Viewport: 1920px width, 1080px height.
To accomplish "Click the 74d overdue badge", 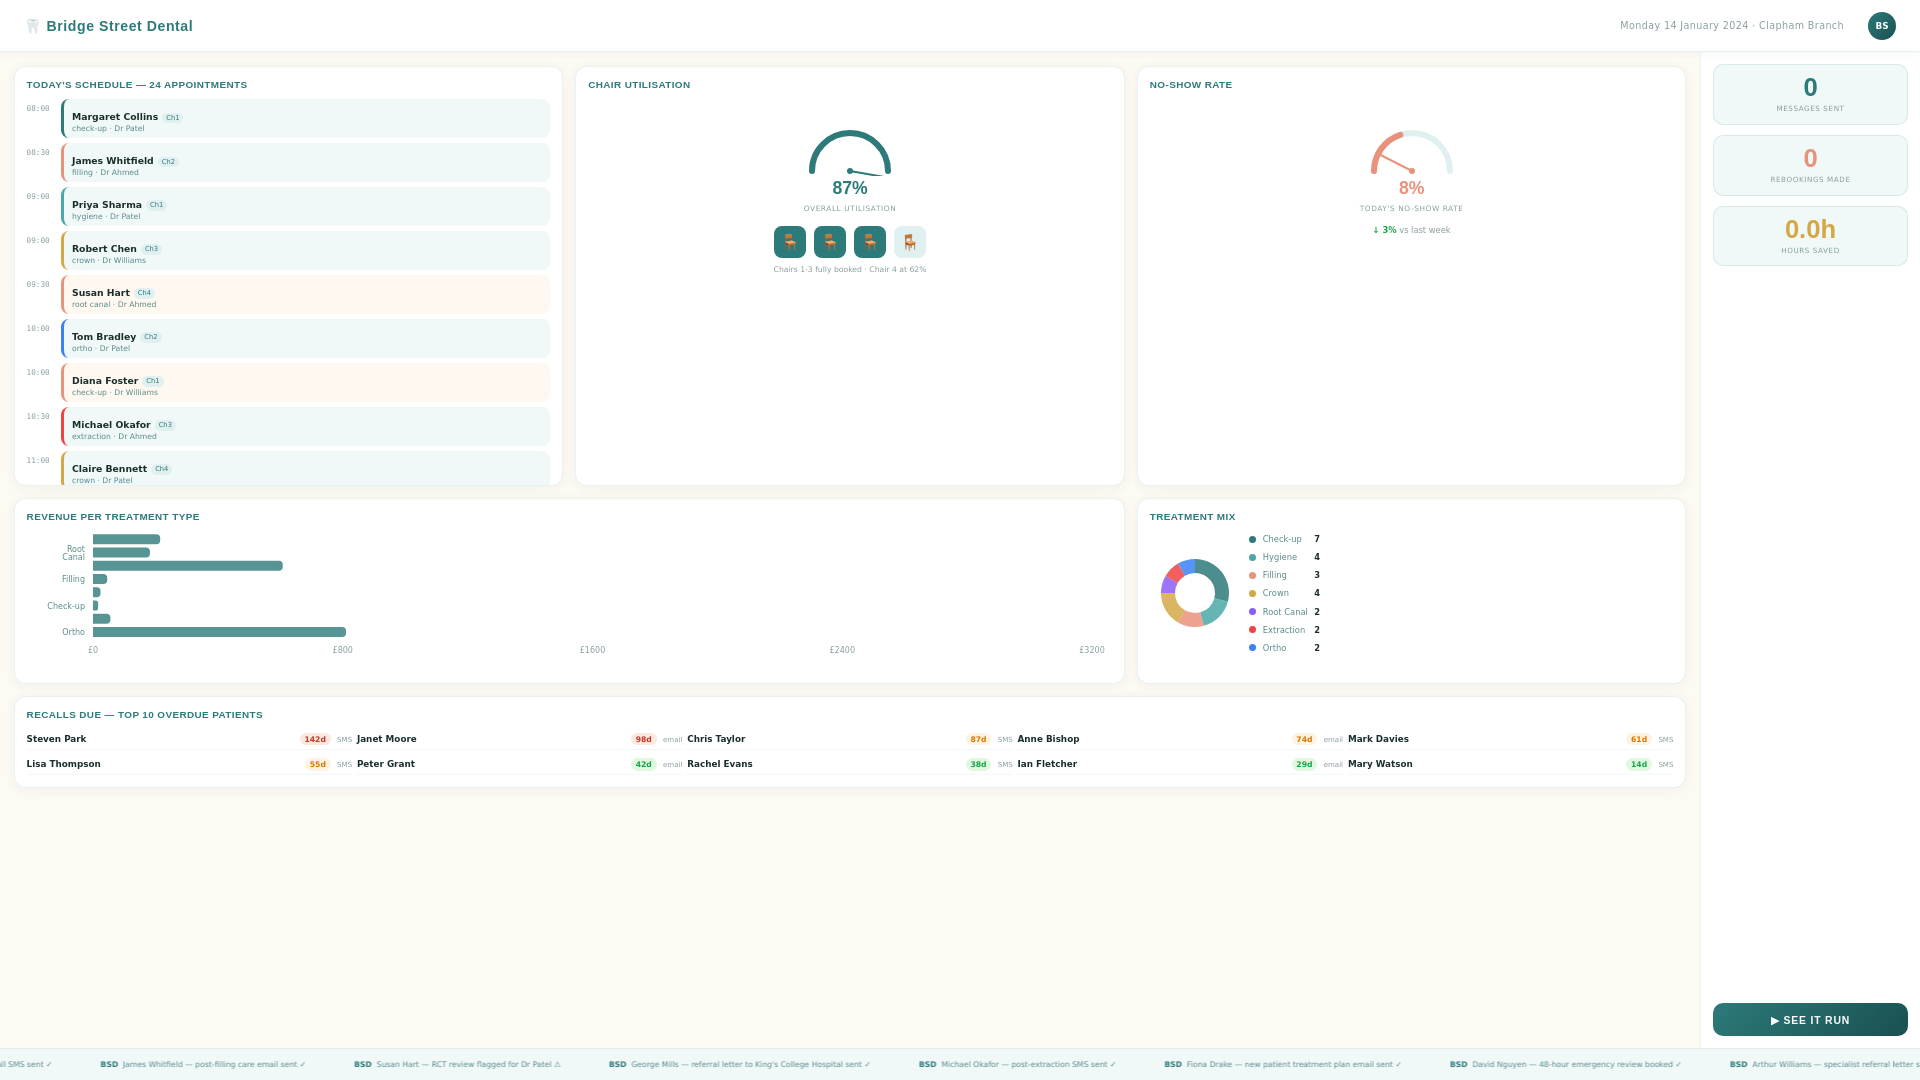I will click(1304, 740).
